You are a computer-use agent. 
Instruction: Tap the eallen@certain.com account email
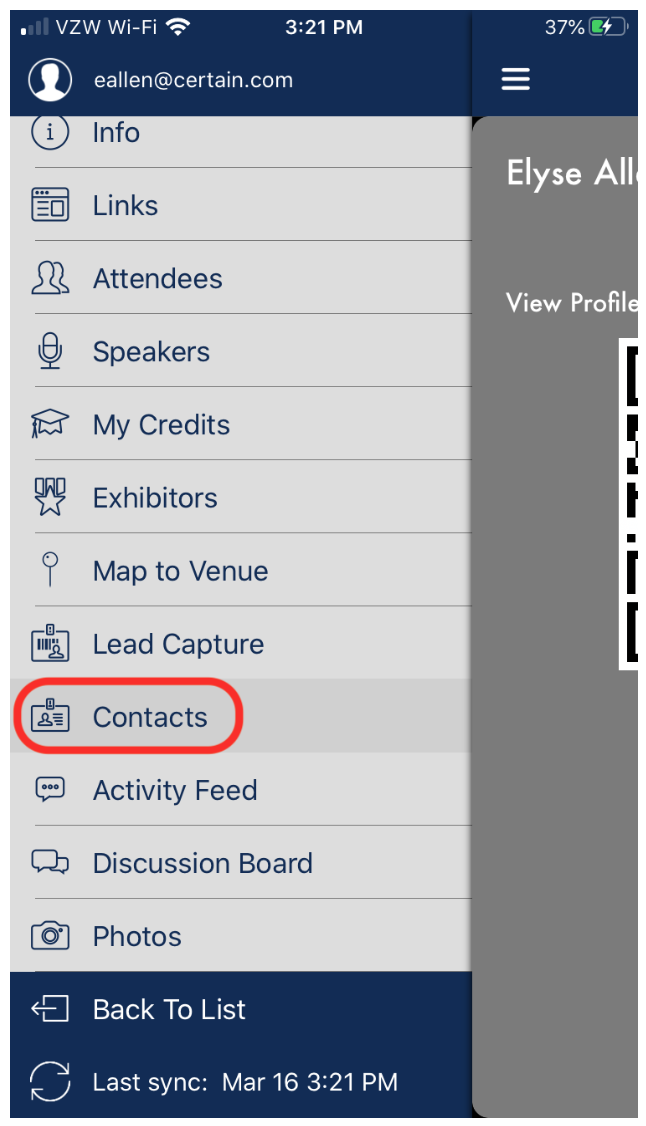[193, 80]
